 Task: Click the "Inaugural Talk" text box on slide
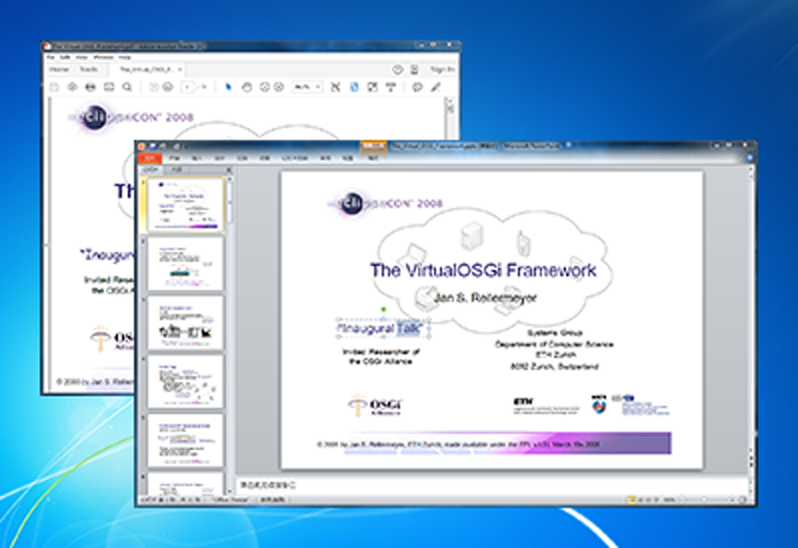click(x=381, y=329)
